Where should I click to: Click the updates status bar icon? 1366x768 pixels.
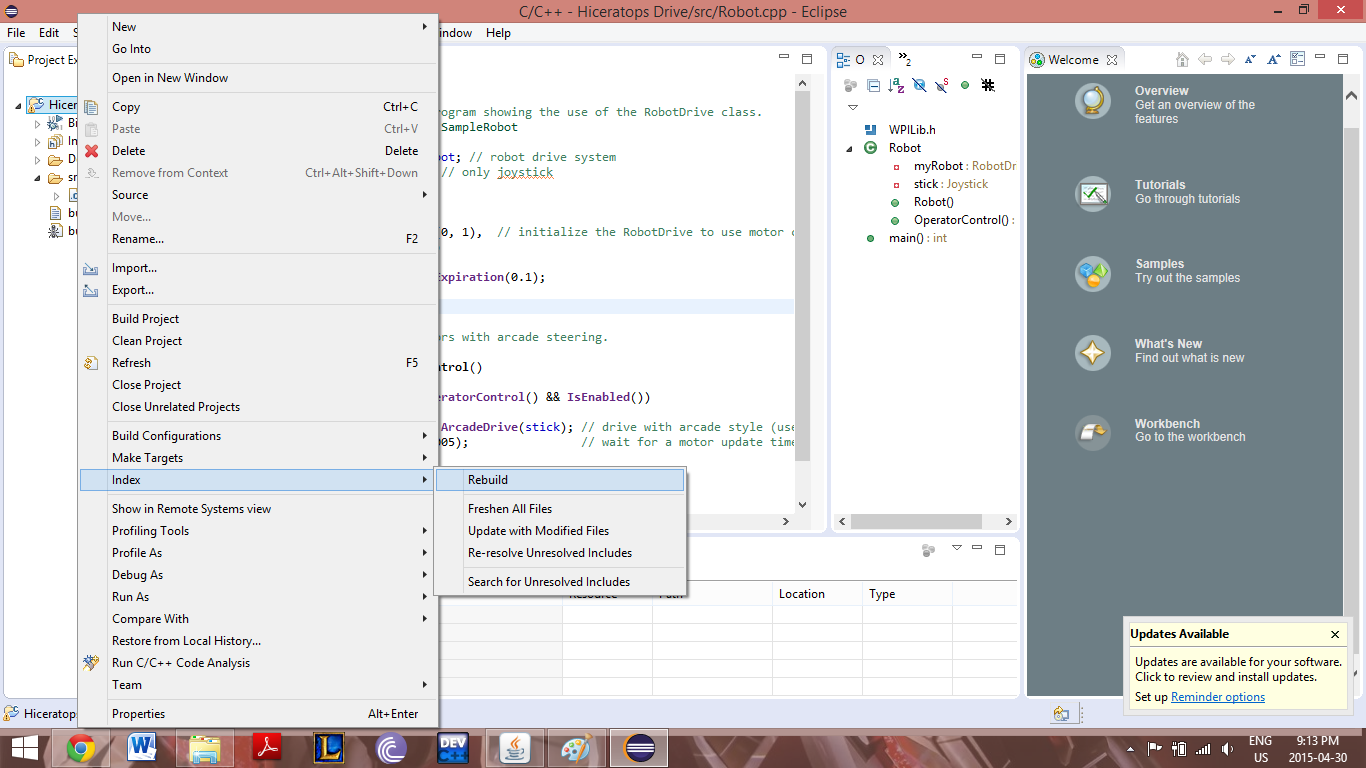coord(1061,714)
